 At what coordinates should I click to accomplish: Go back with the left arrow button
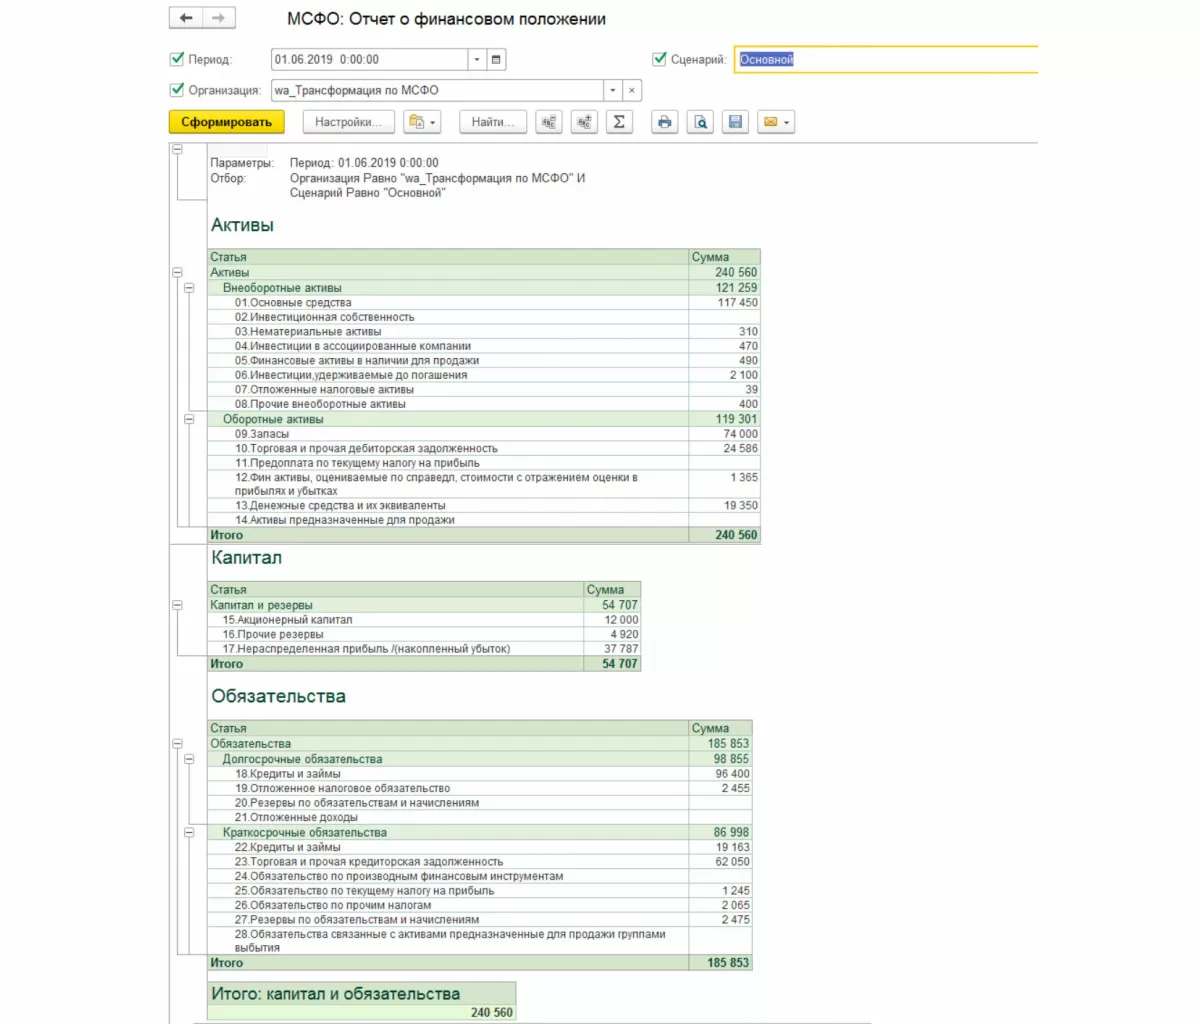[x=186, y=18]
